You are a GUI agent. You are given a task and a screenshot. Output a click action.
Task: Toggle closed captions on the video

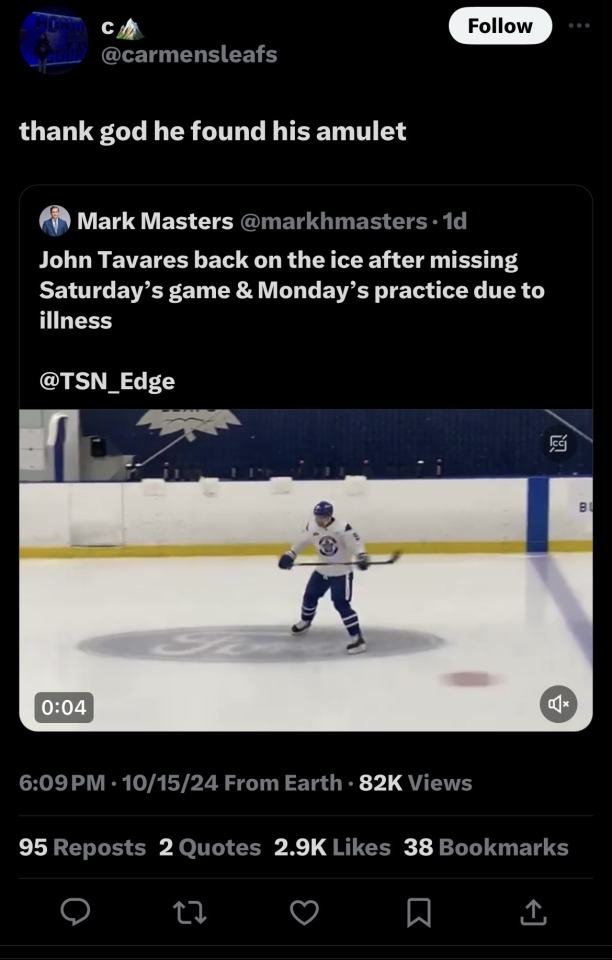pos(559,445)
